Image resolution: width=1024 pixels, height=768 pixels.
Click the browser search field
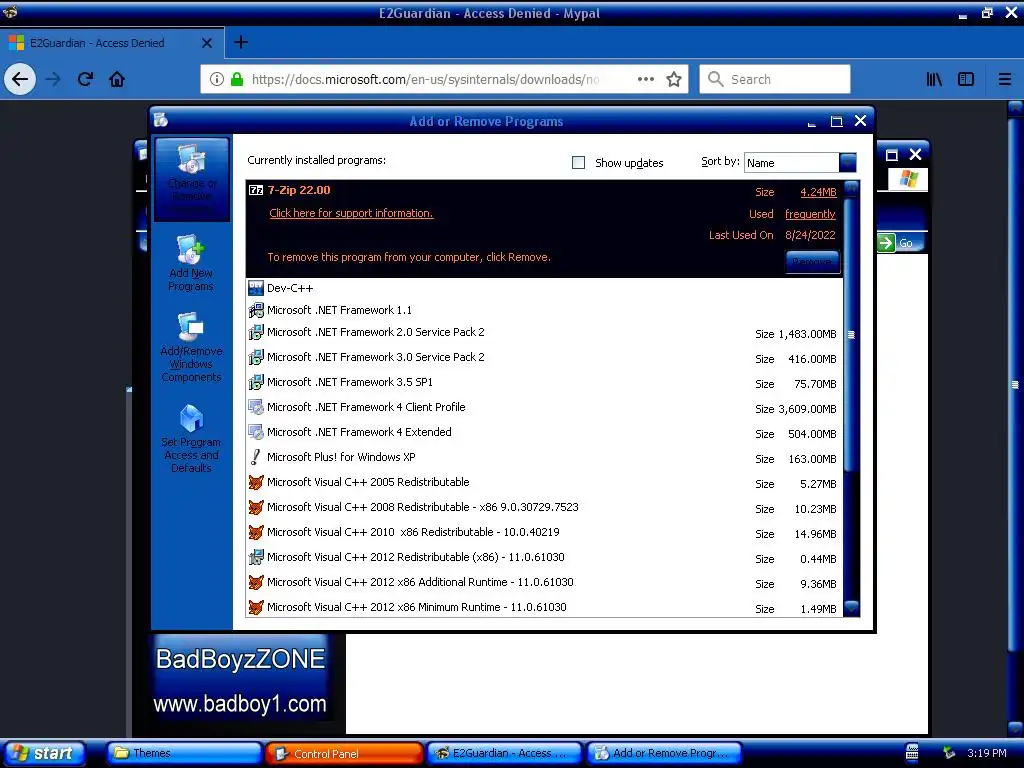(775, 79)
